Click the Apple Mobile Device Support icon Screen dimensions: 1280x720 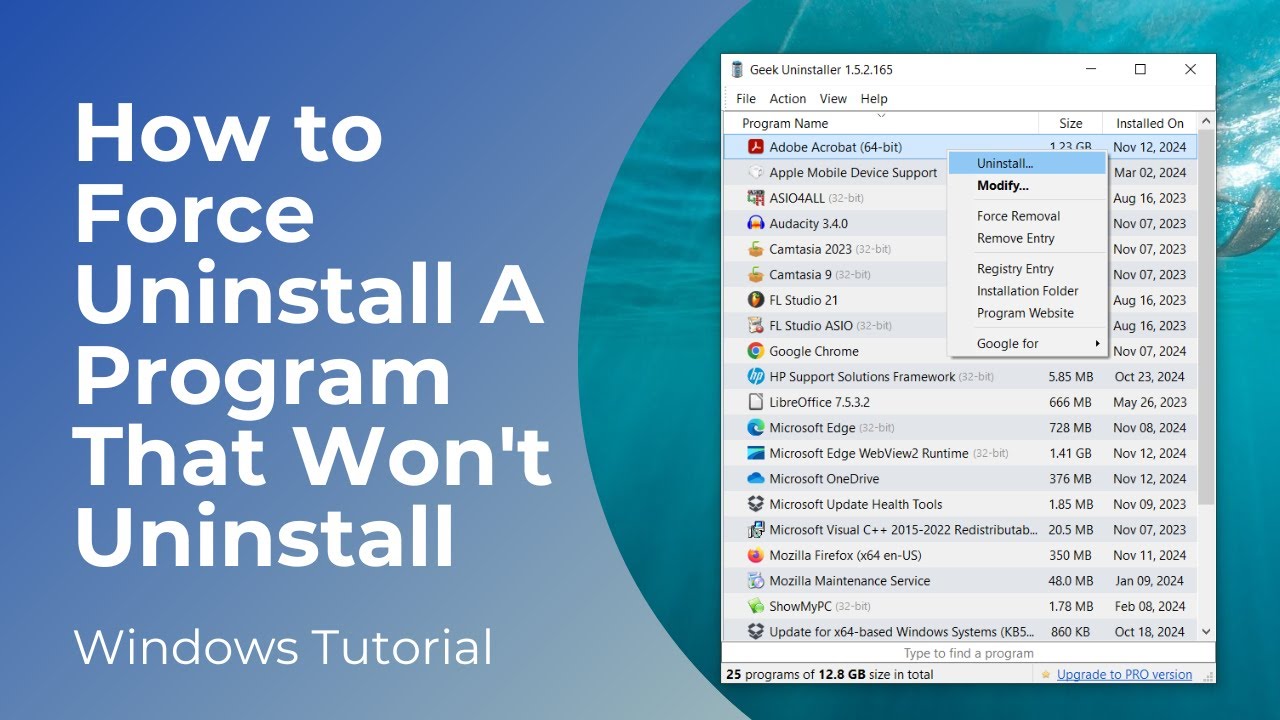pos(756,173)
